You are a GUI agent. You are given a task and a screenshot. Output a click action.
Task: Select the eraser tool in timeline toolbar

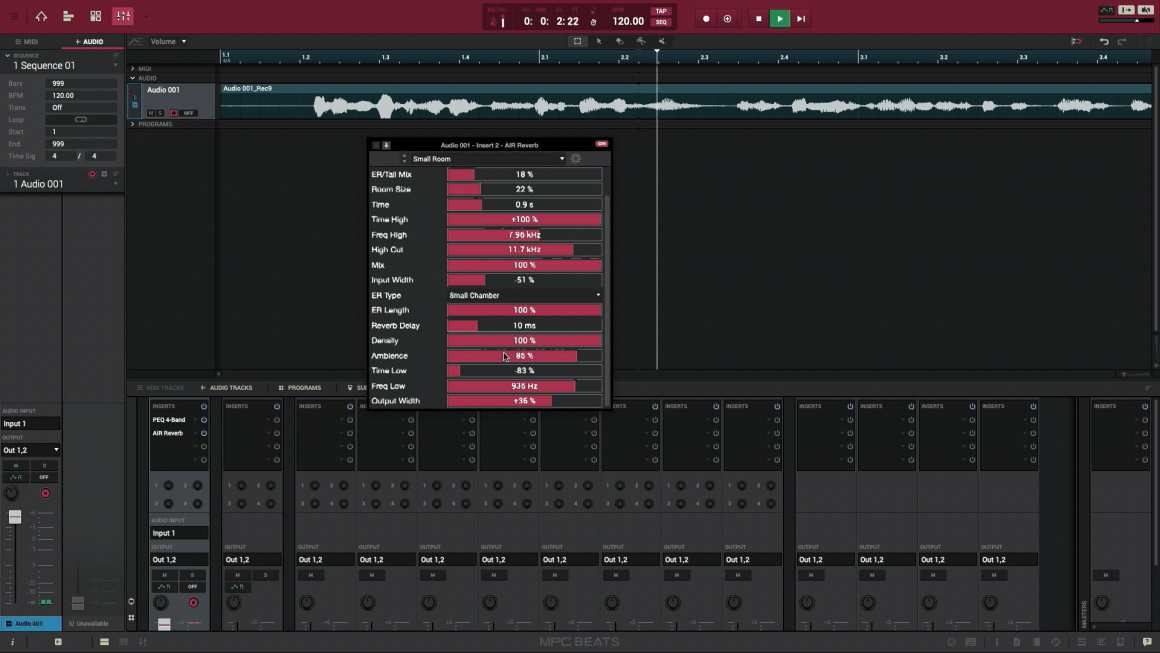620,42
